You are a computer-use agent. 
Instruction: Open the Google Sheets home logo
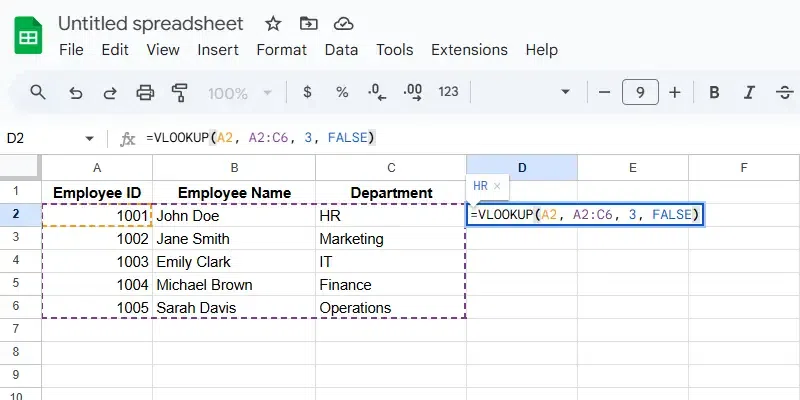point(27,36)
